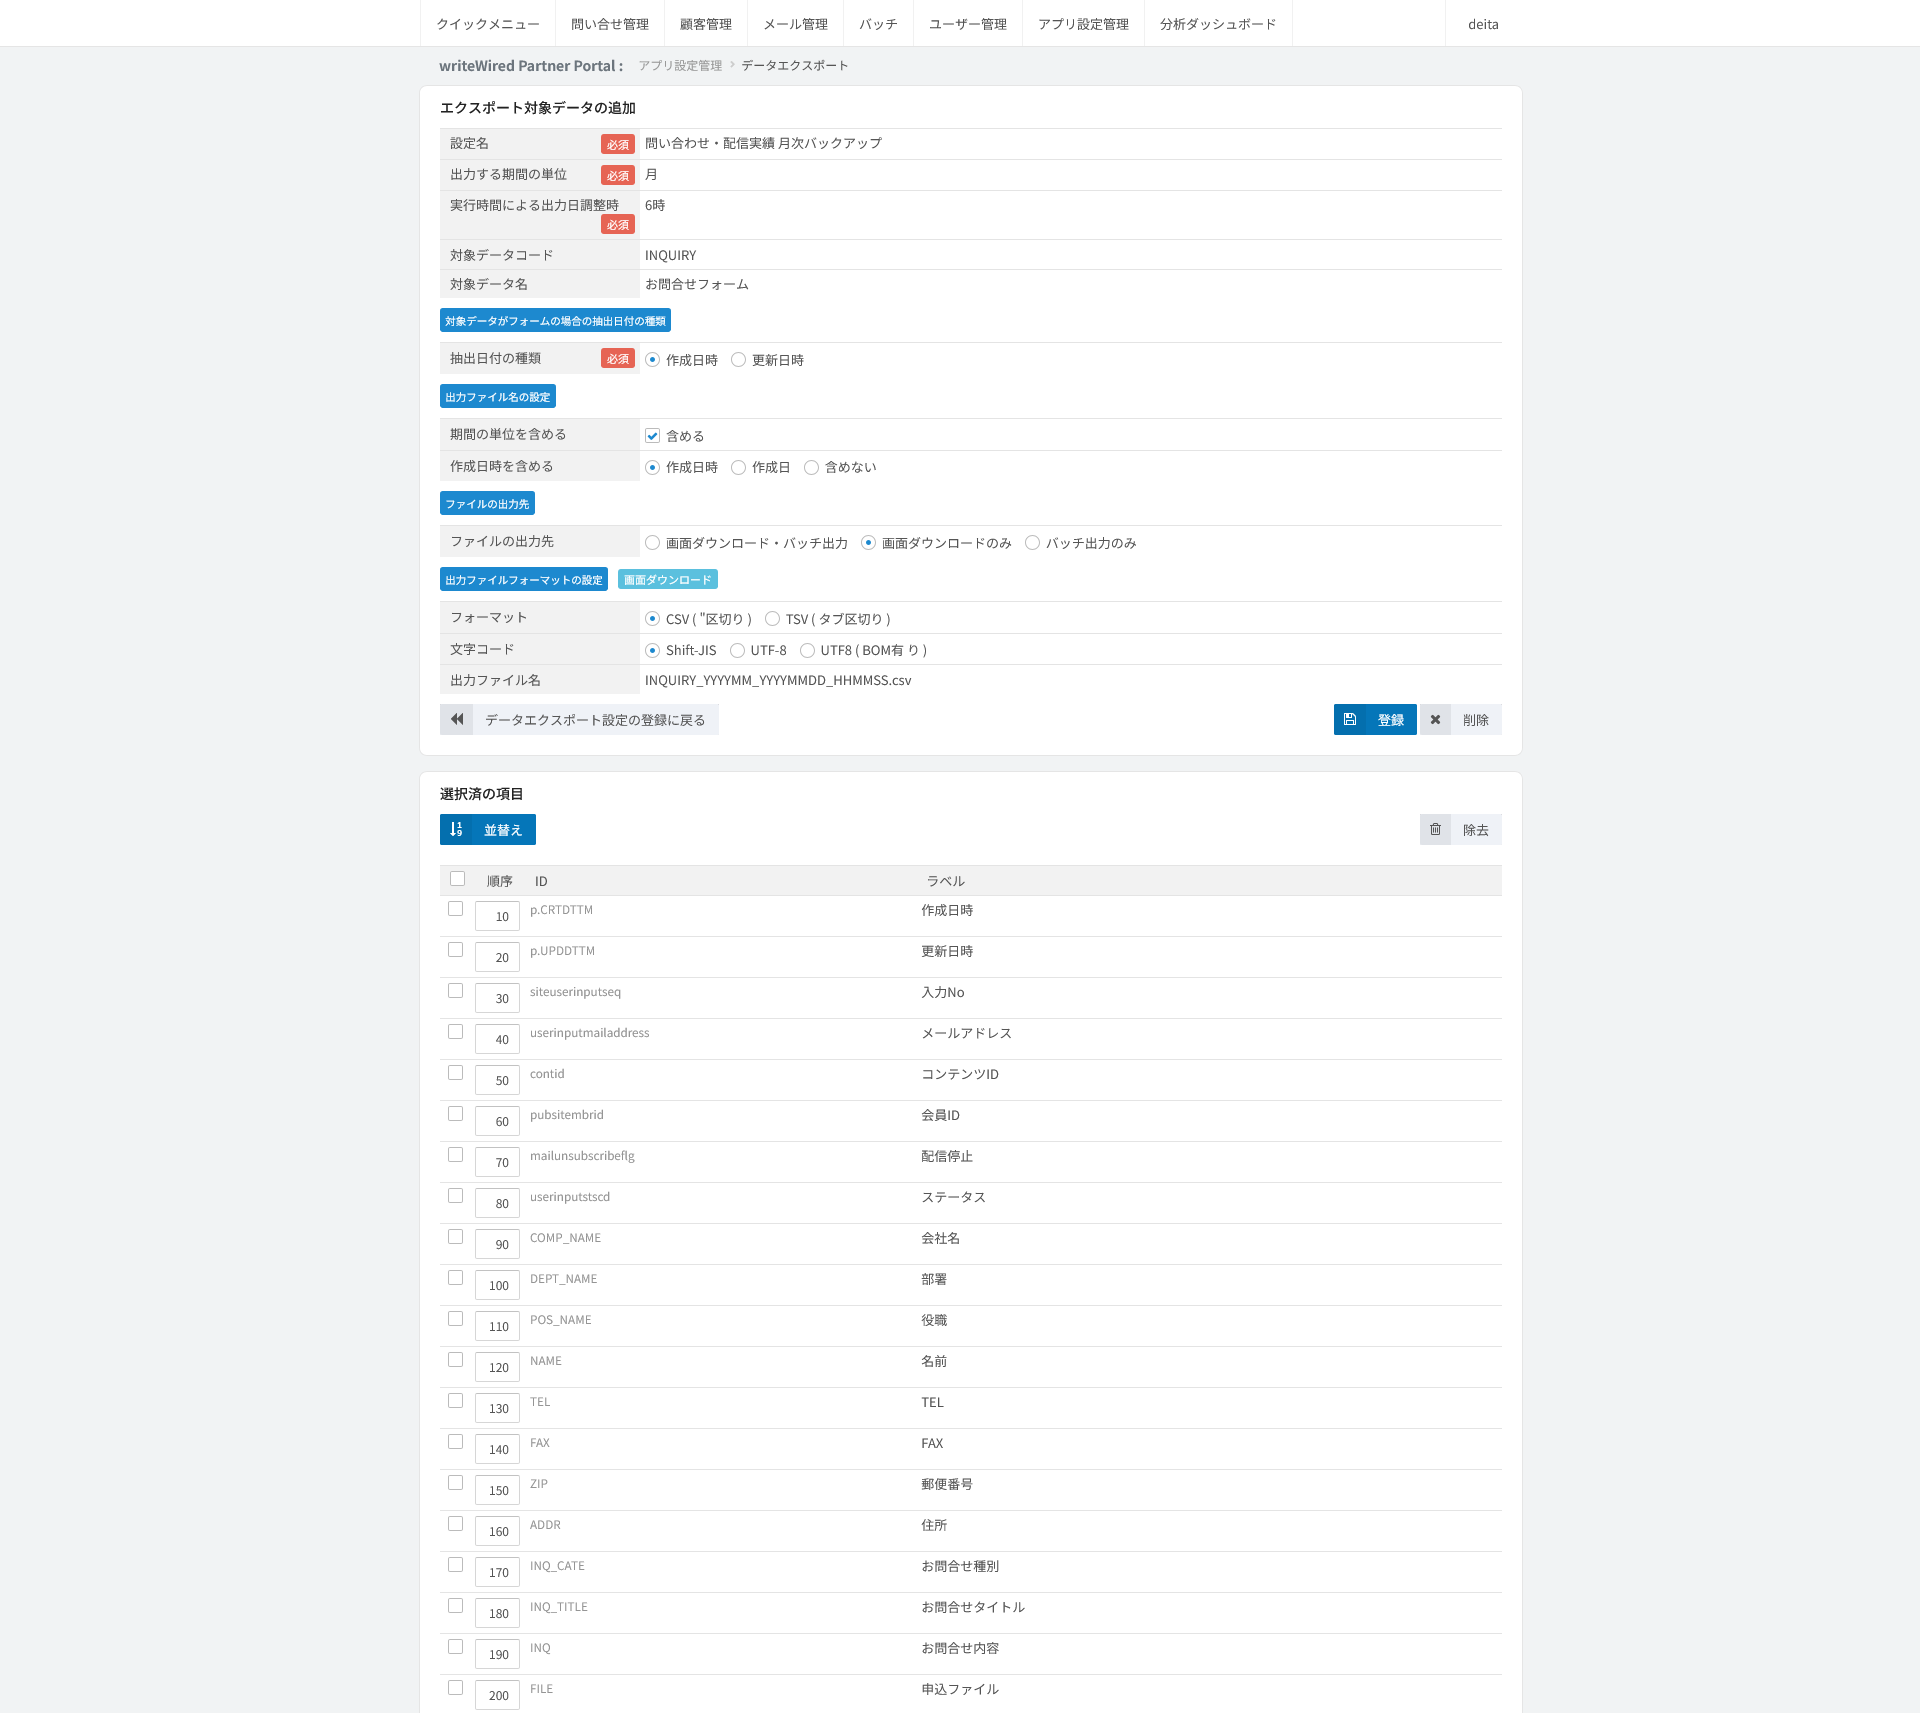Open the deita user menu

pyautogui.click(x=1483, y=24)
